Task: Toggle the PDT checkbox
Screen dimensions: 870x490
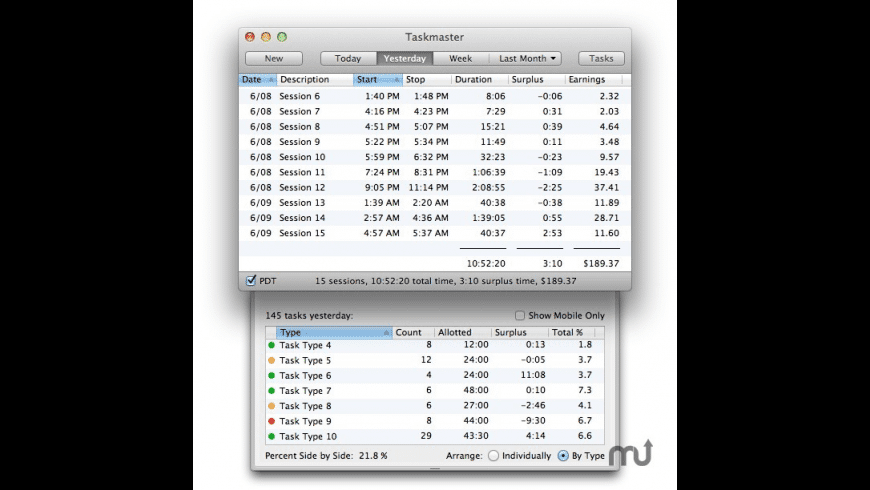Action: [x=251, y=280]
